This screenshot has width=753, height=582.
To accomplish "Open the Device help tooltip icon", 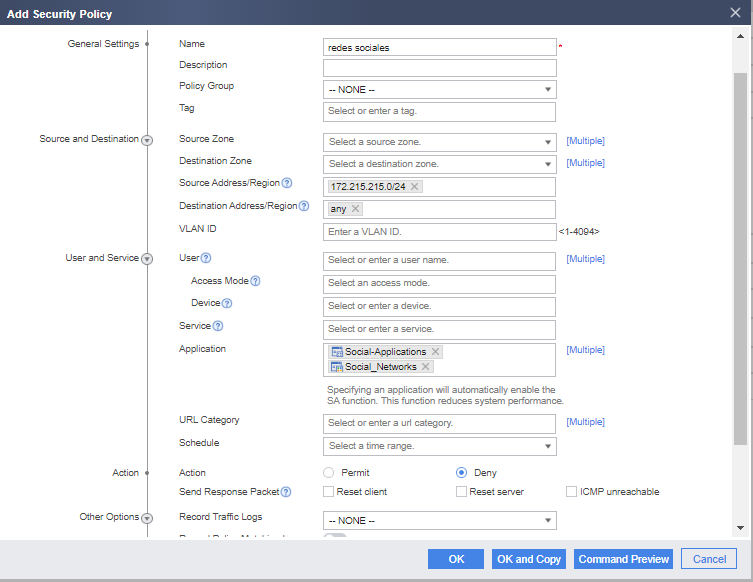I will [227, 303].
